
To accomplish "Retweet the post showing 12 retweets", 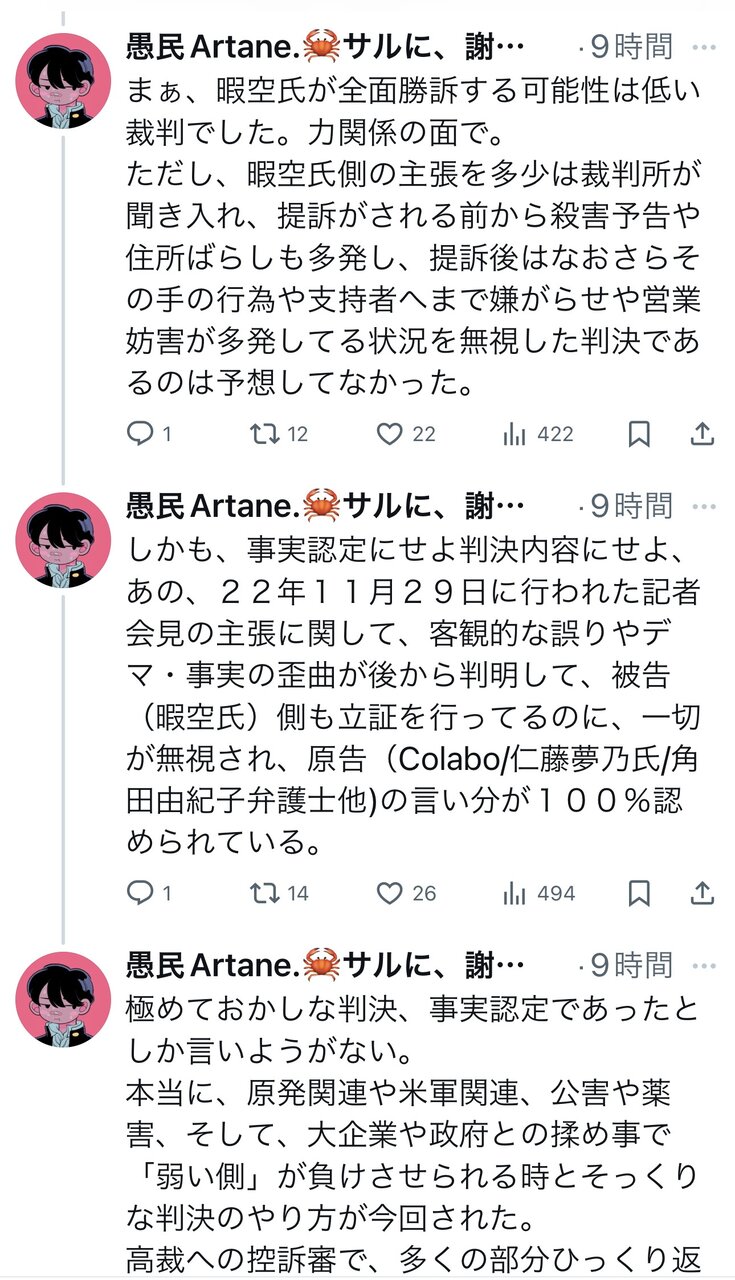I will (x=278, y=434).
